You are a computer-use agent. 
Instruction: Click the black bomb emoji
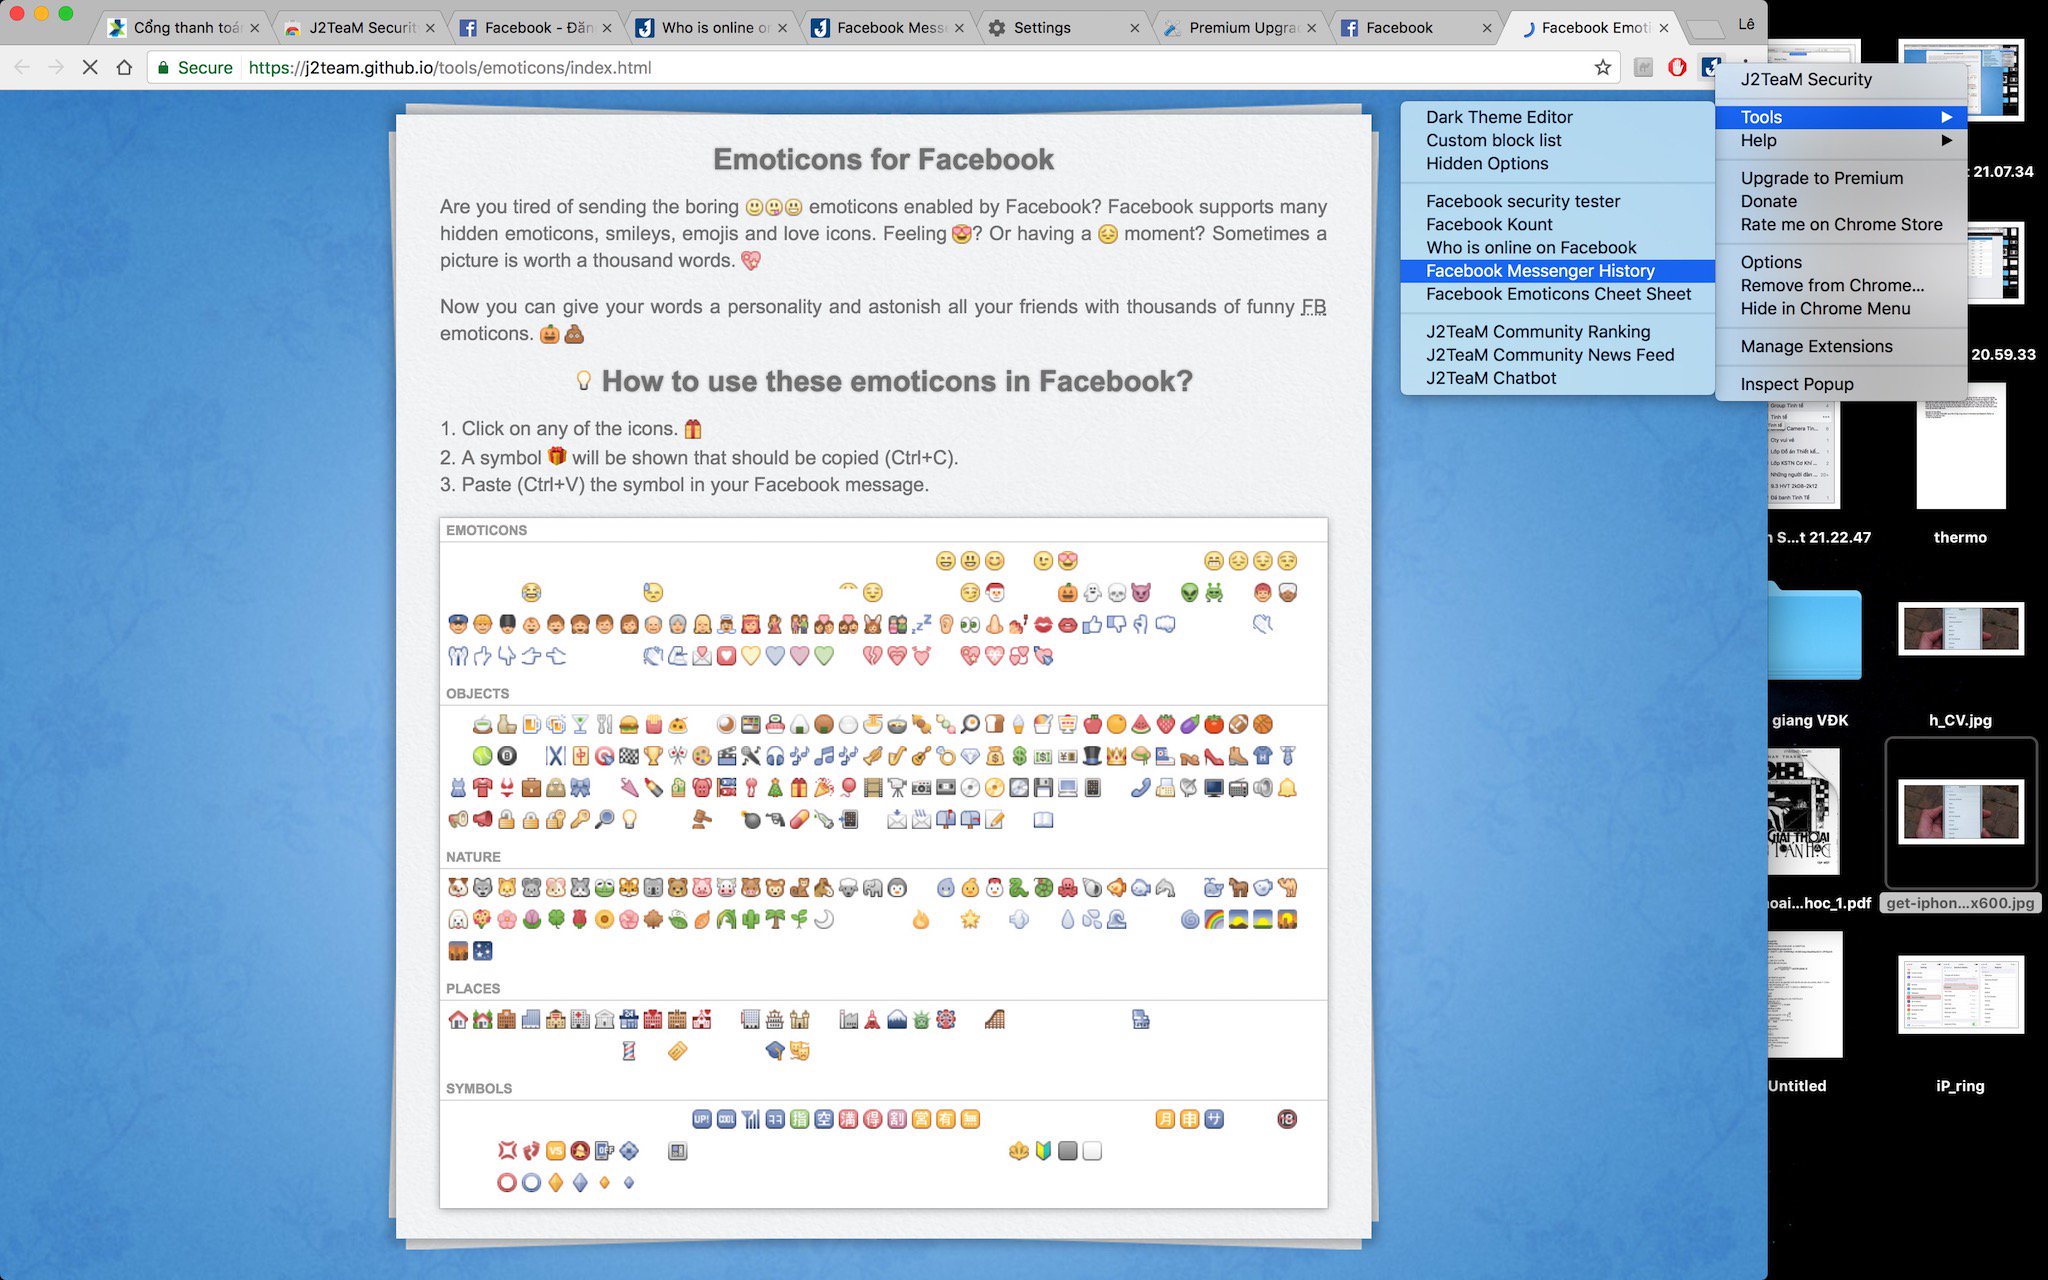tap(751, 820)
